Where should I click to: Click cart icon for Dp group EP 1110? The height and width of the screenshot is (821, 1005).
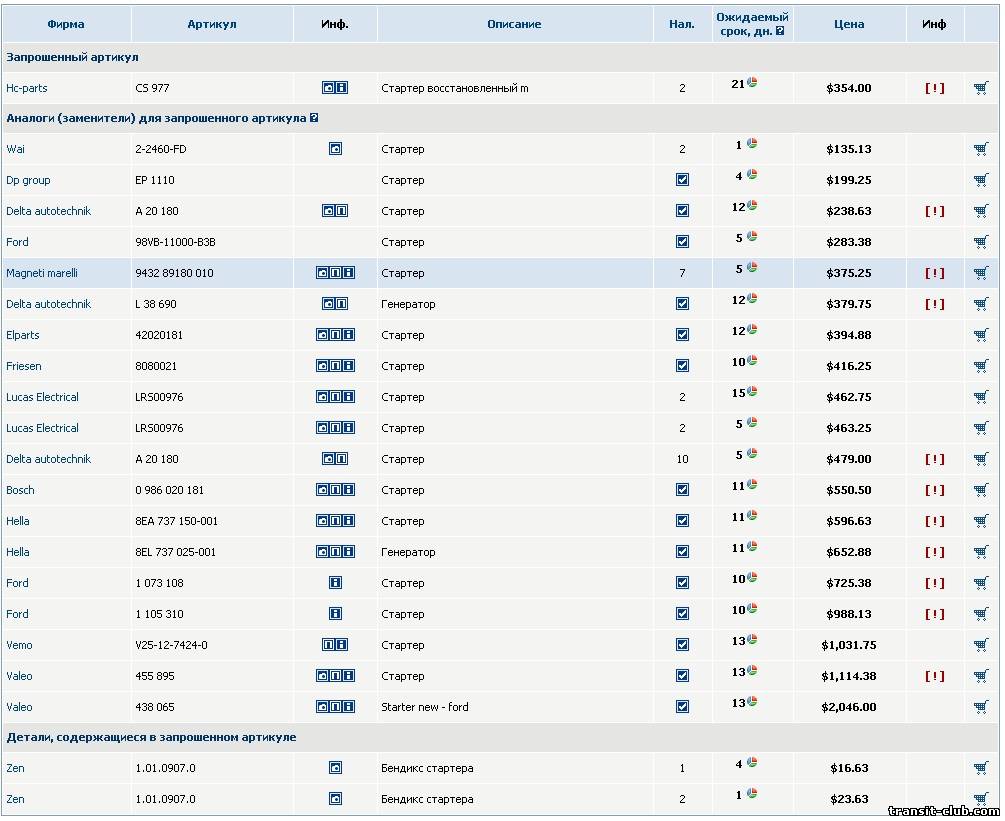coord(981,180)
